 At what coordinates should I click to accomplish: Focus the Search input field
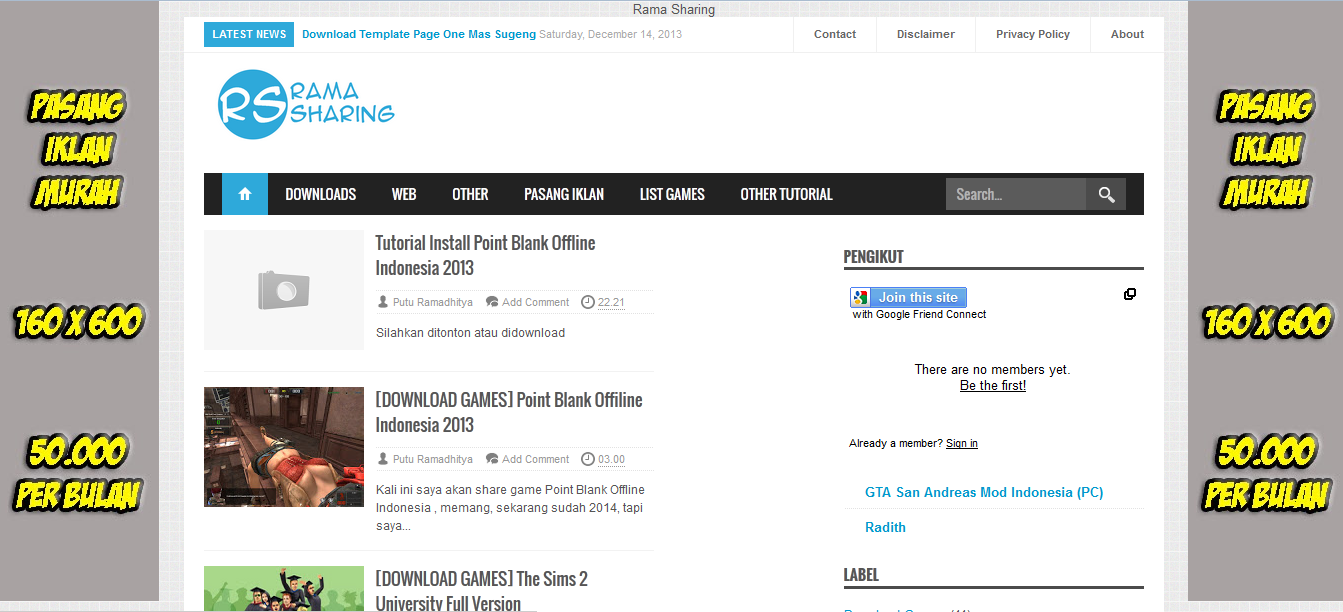click(x=1016, y=194)
